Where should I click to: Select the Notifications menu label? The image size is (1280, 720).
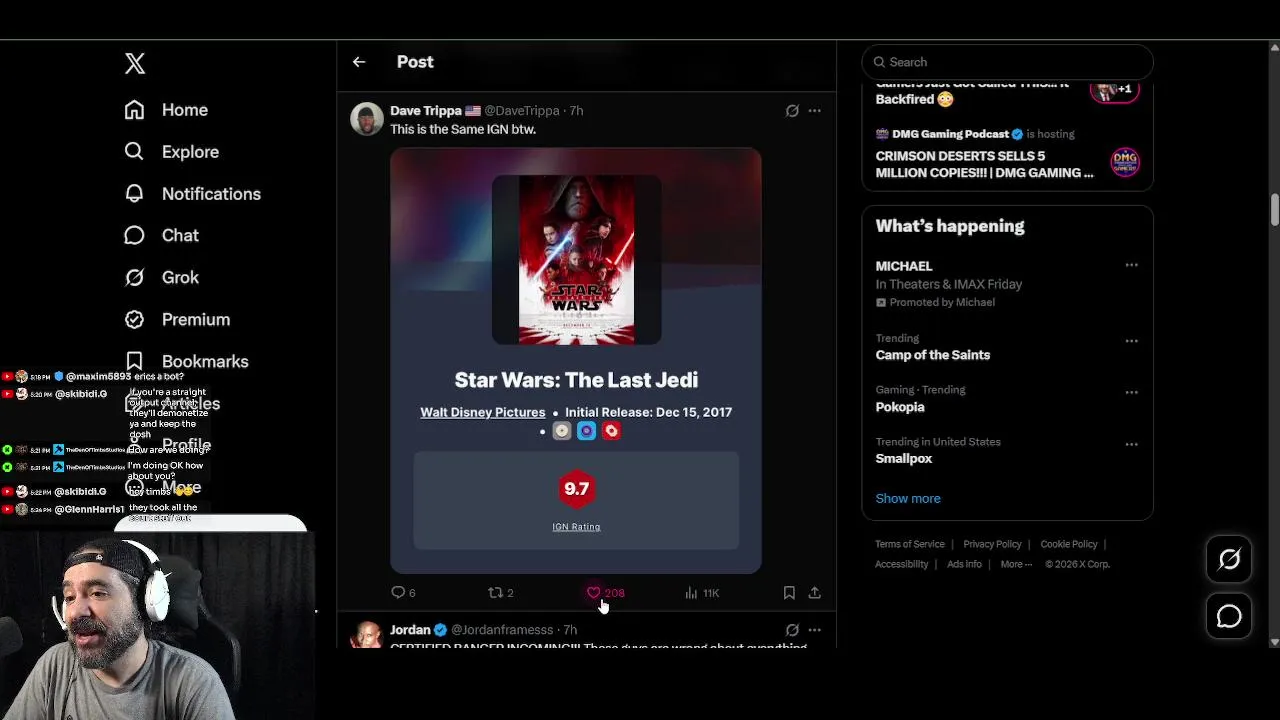(211, 194)
